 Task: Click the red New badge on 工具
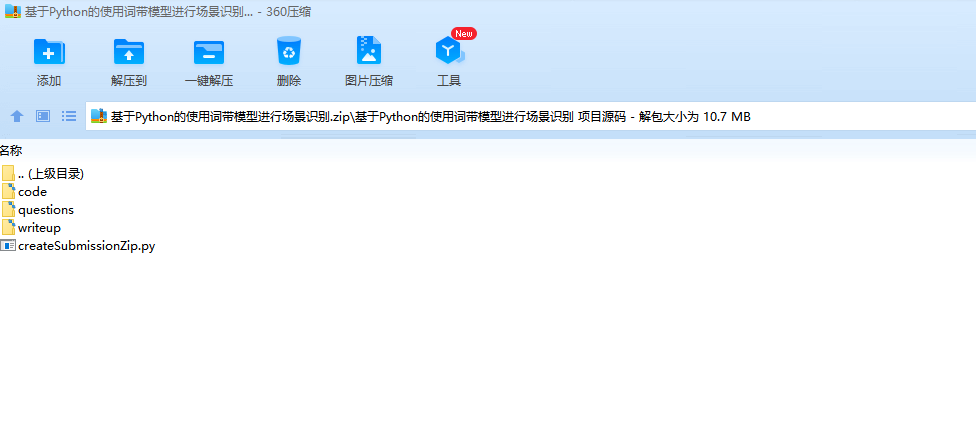click(464, 34)
